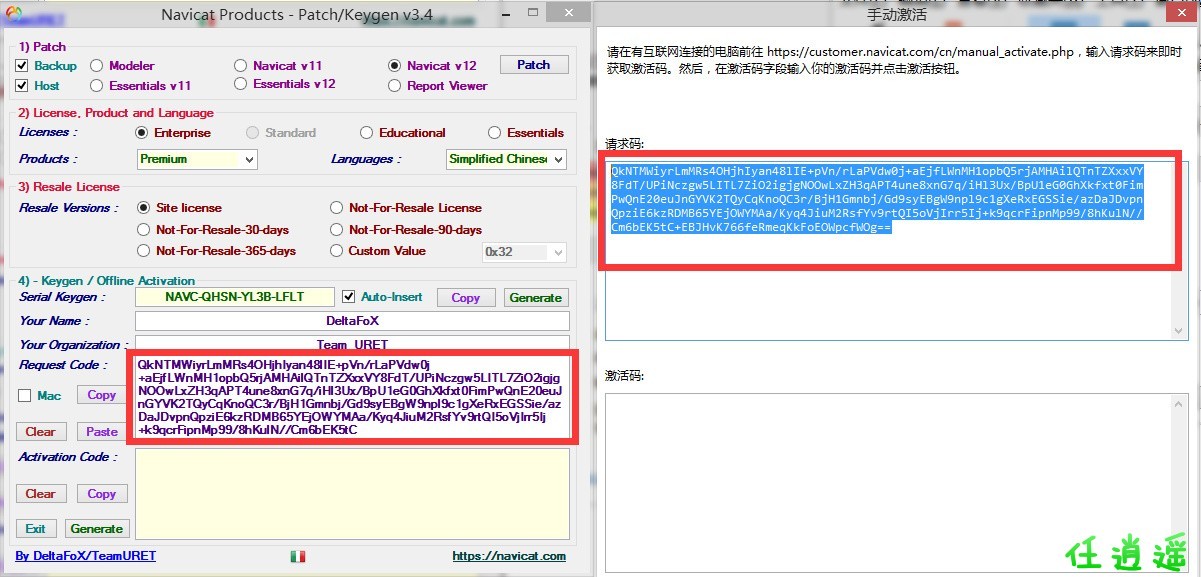
Task: Select Essentials v12 radio option
Action: tap(241, 84)
